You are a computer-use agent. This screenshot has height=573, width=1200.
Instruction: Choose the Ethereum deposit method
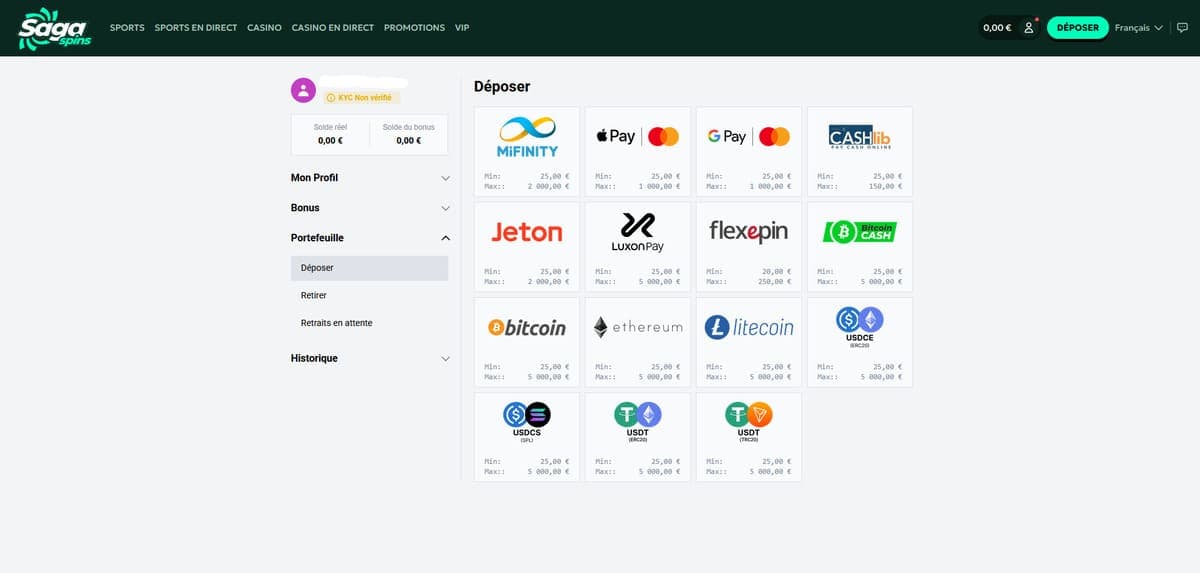pyautogui.click(x=638, y=341)
